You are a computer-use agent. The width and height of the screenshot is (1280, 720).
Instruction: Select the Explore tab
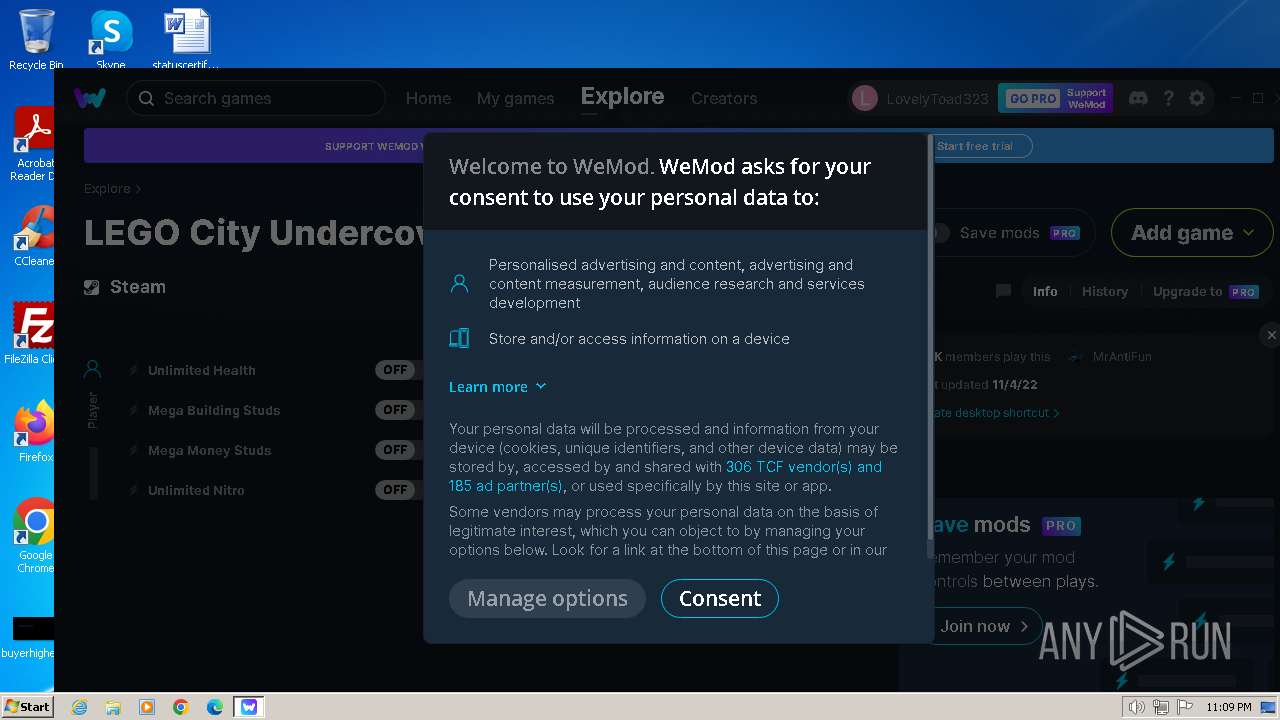[622, 97]
